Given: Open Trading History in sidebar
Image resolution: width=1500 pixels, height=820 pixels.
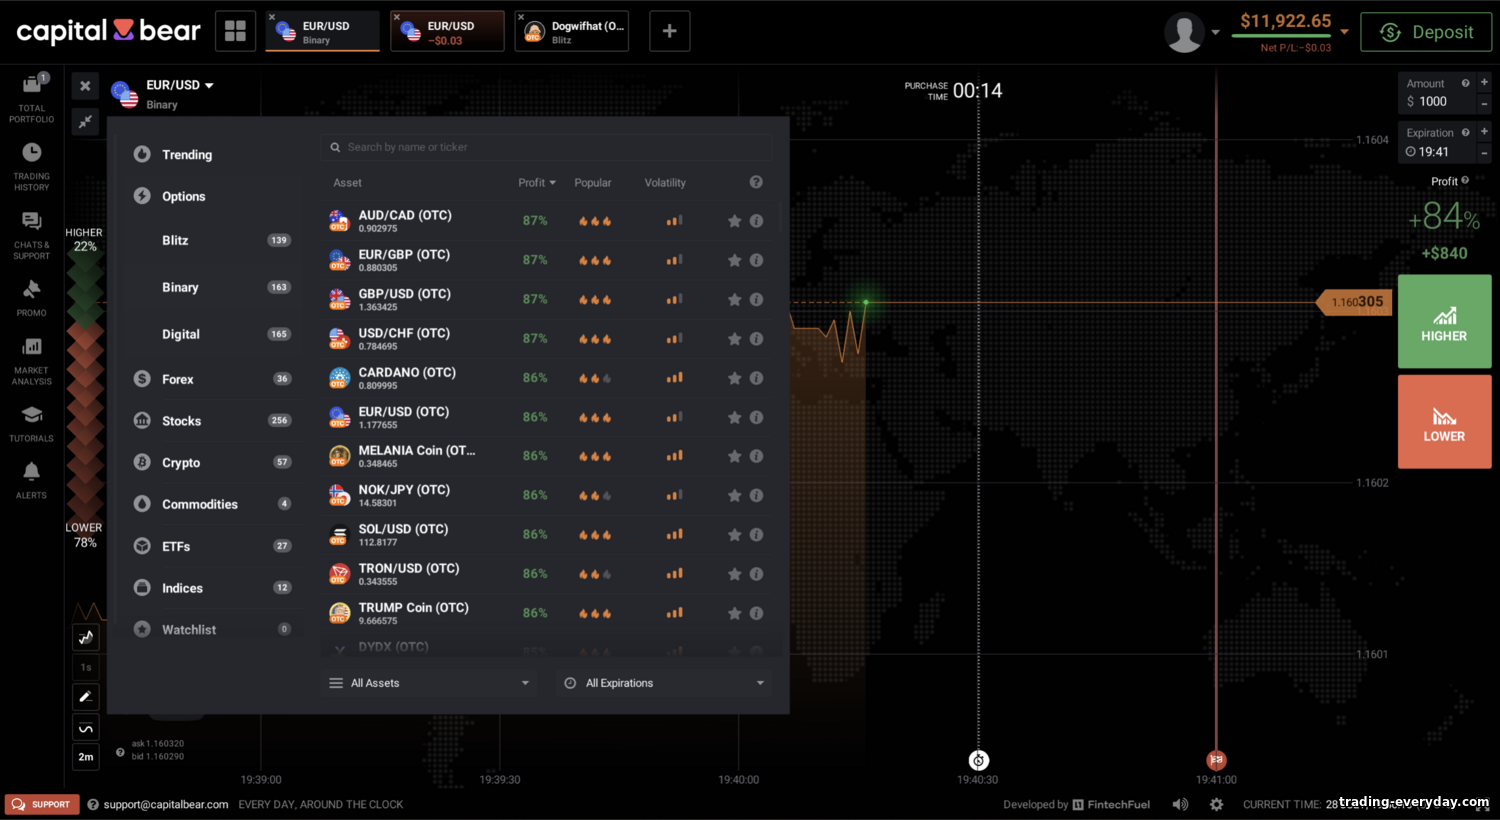Looking at the screenshot, I should (x=32, y=166).
